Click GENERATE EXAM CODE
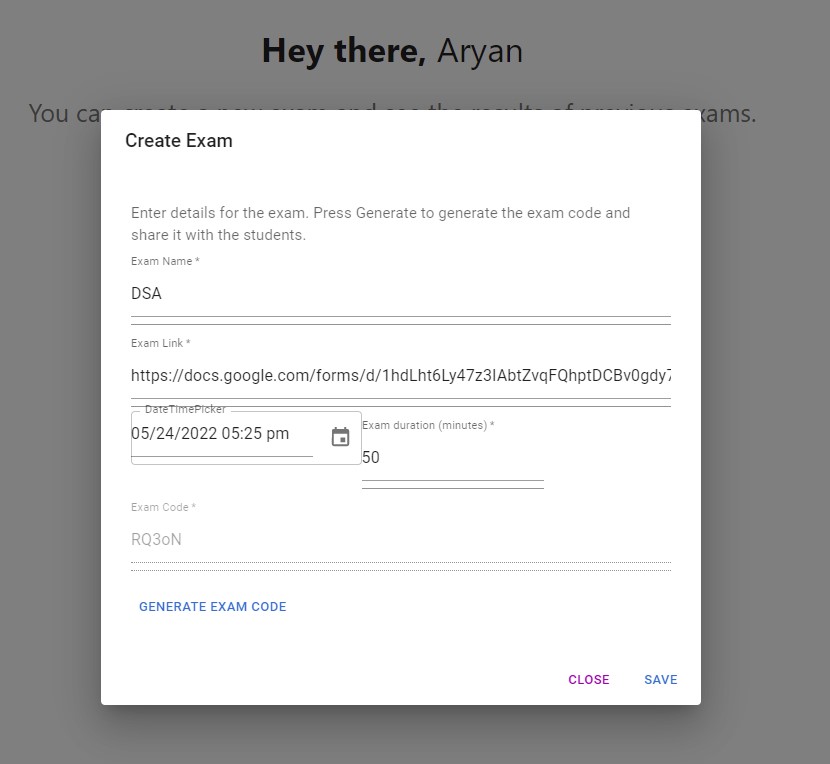 [212, 607]
